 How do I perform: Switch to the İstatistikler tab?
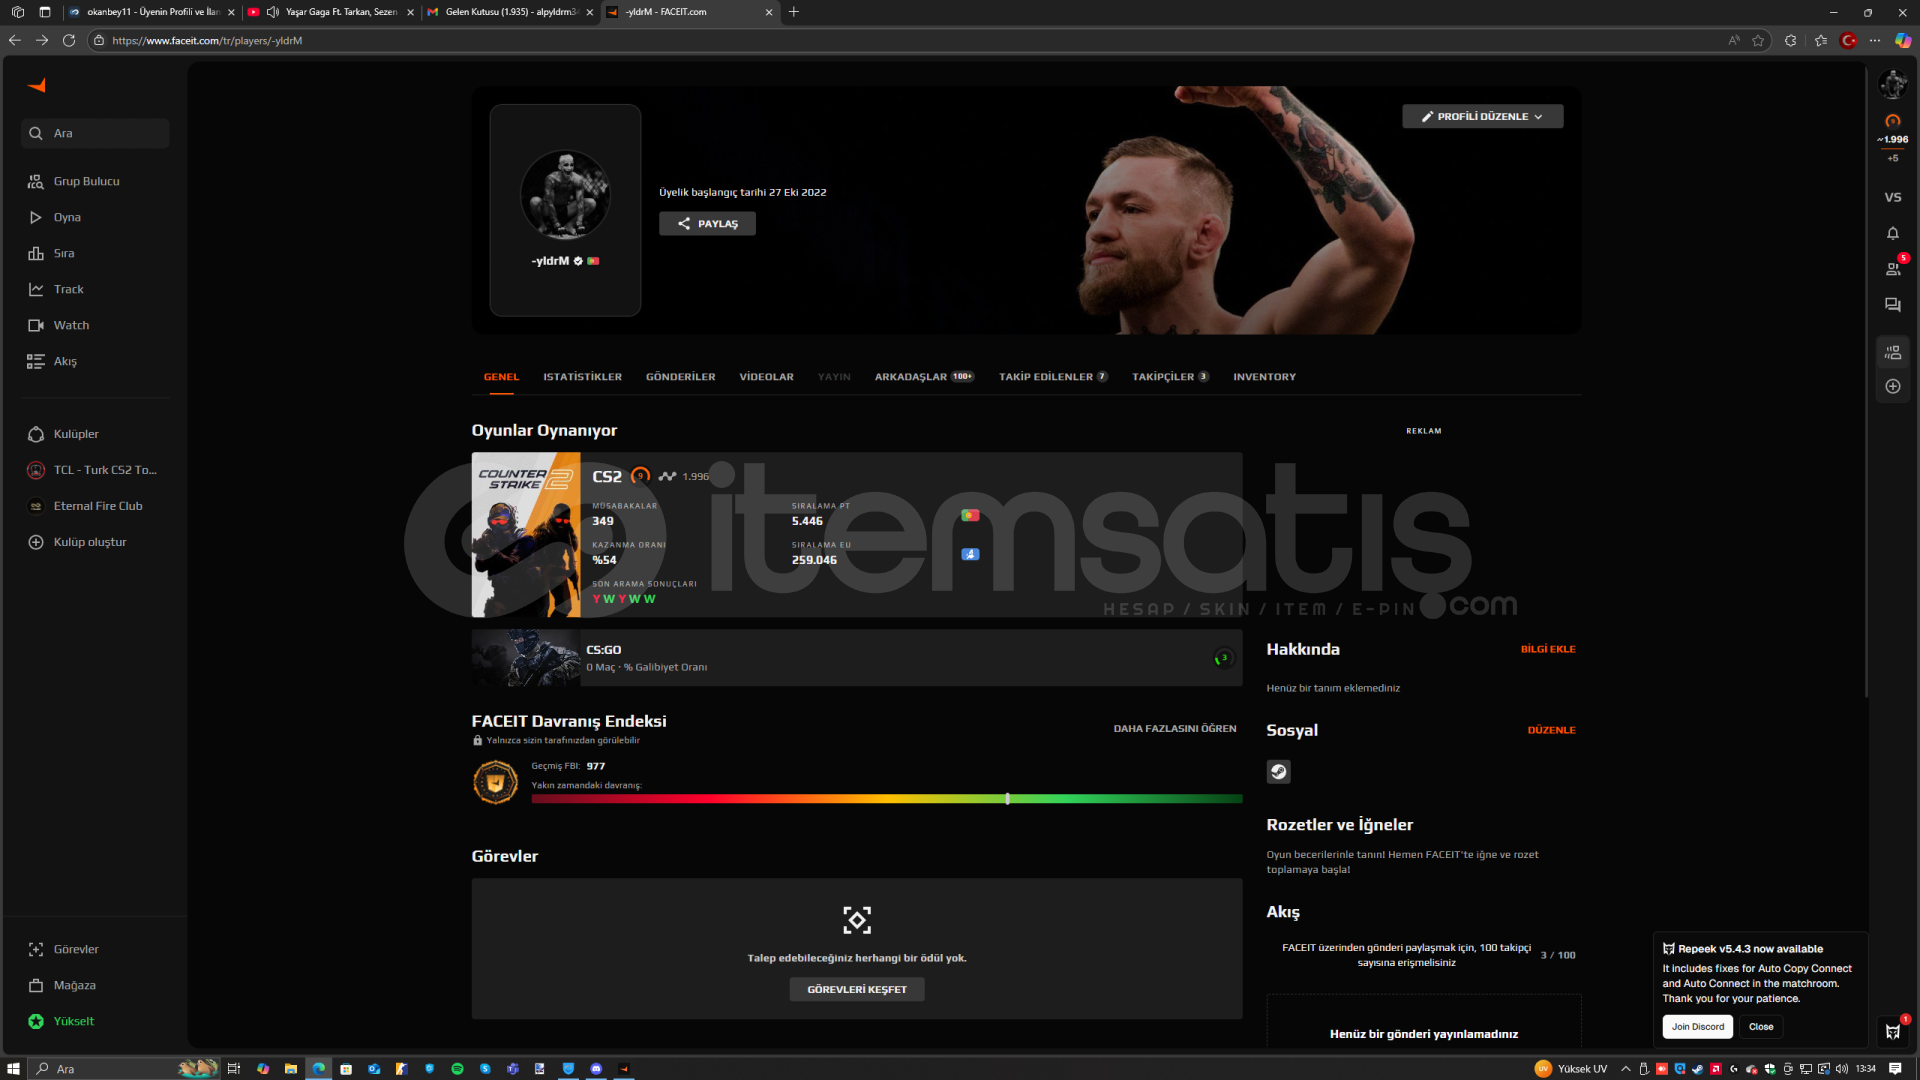click(x=582, y=377)
